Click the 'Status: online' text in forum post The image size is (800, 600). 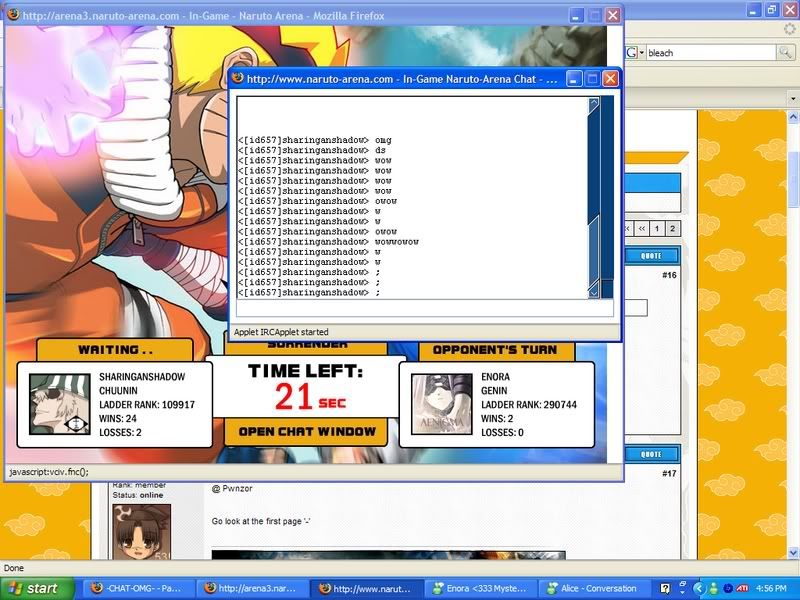click(x=138, y=495)
